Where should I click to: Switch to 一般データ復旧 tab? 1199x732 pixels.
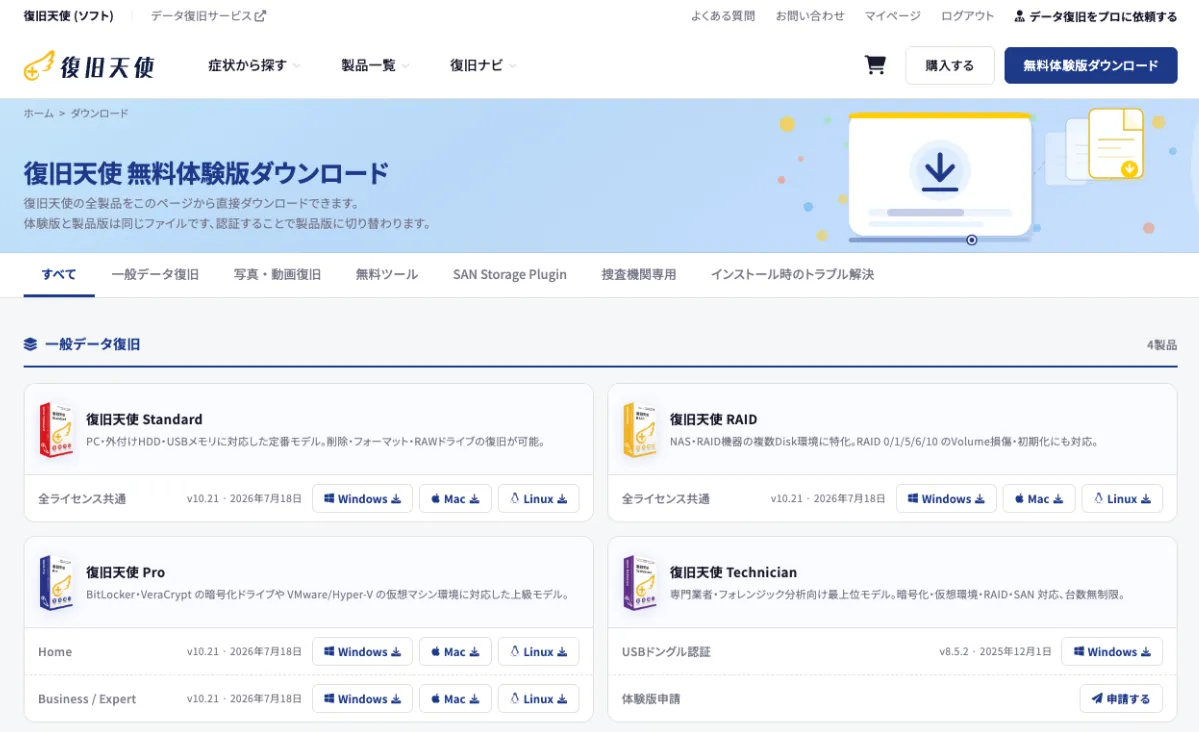tap(155, 275)
